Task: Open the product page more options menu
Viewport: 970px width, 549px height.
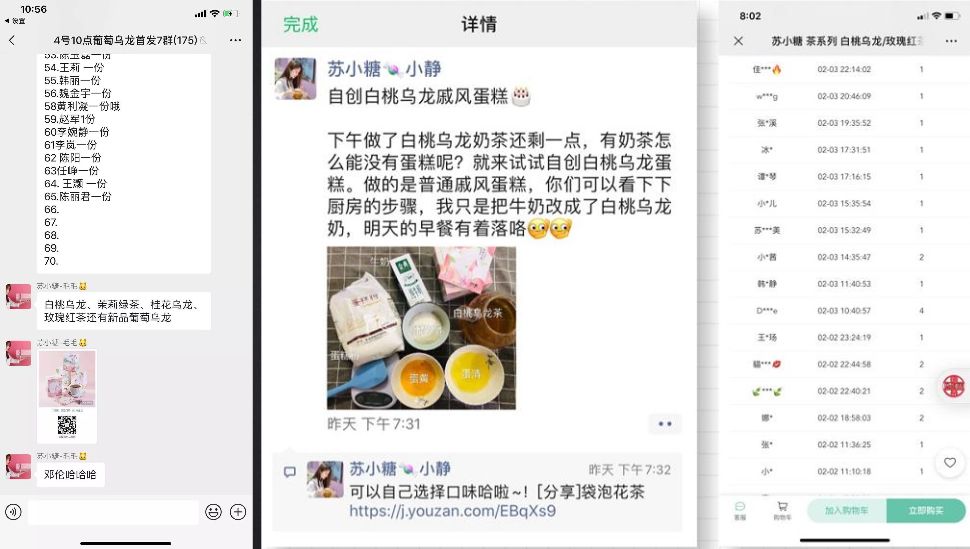Action: tap(951, 41)
